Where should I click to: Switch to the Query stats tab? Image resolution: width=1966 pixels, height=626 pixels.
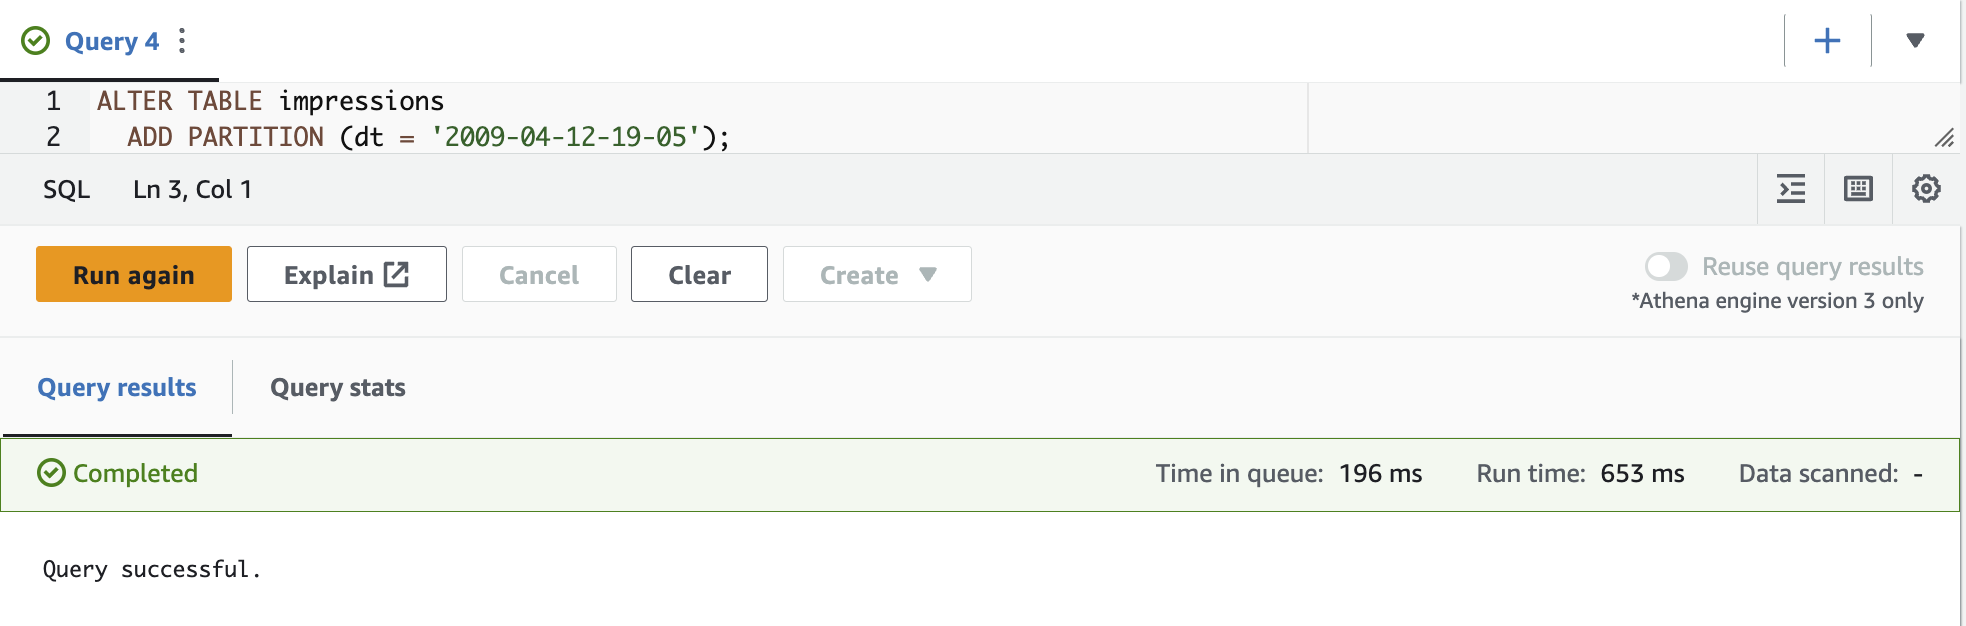pos(338,388)
